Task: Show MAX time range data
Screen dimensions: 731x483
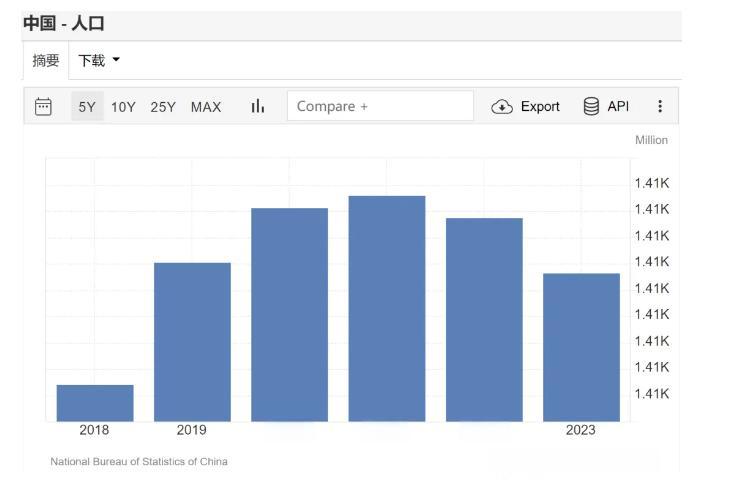Action: point(206,107)
